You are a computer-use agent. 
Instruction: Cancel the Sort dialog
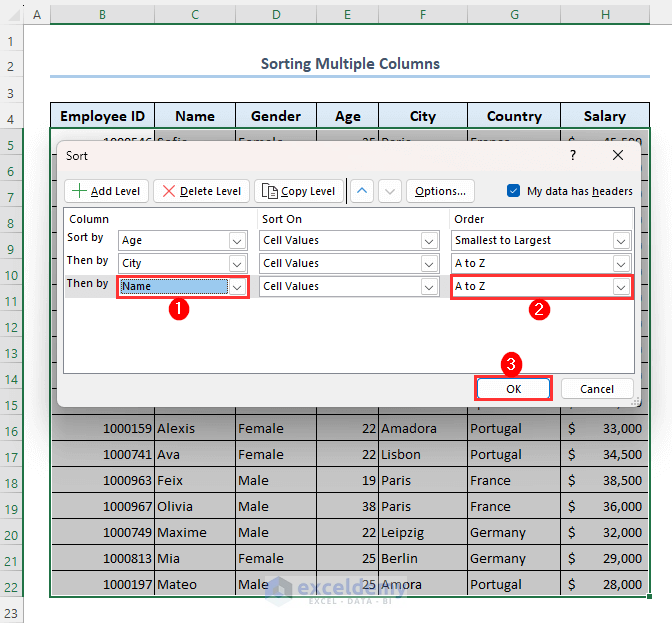[x=597, y=389]
